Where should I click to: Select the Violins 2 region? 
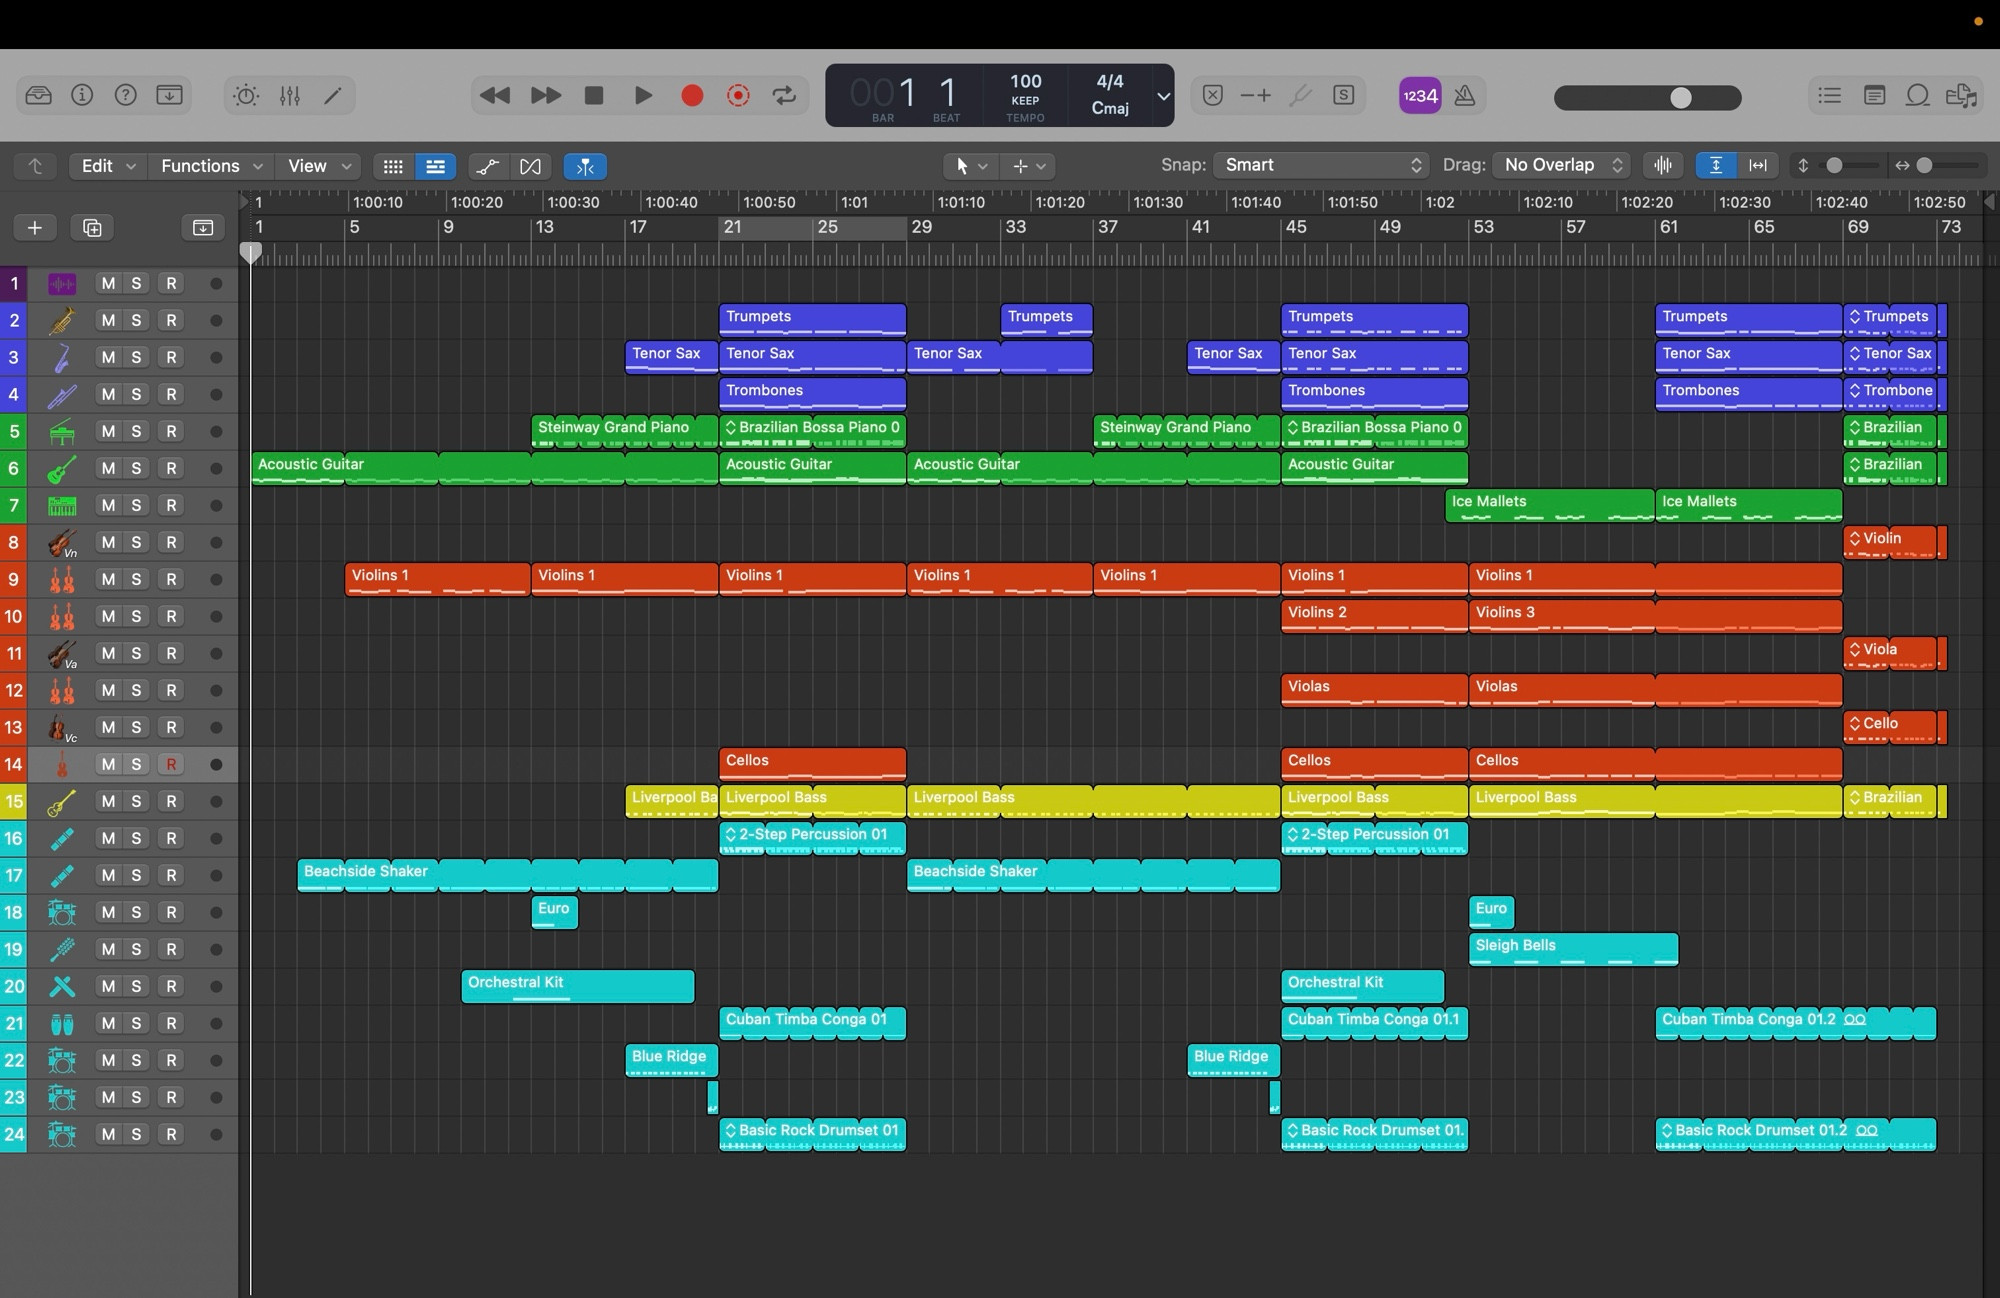(x=1374, y=616)
